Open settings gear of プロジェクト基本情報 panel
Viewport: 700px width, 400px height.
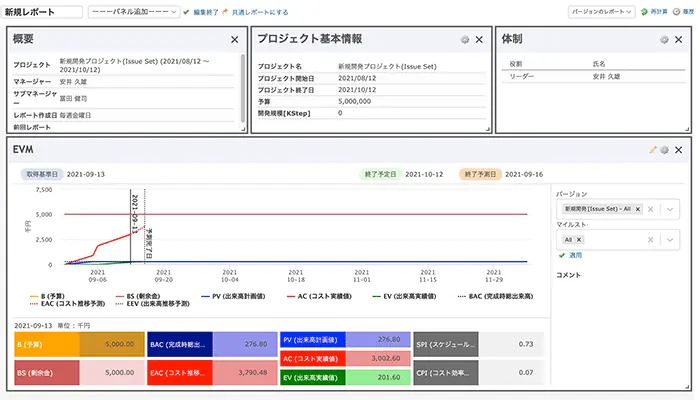465,40
